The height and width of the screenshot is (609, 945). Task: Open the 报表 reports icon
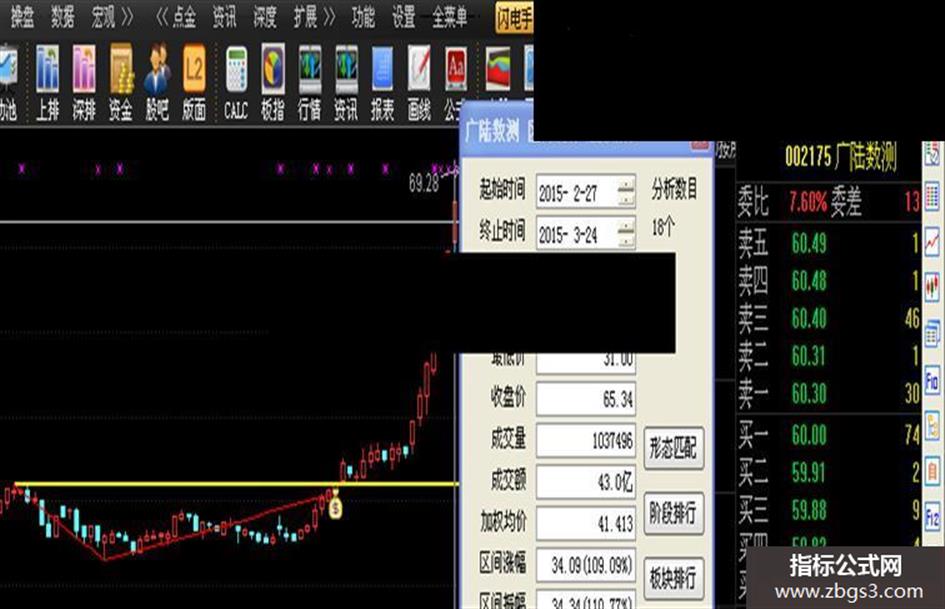click(382, 83)
